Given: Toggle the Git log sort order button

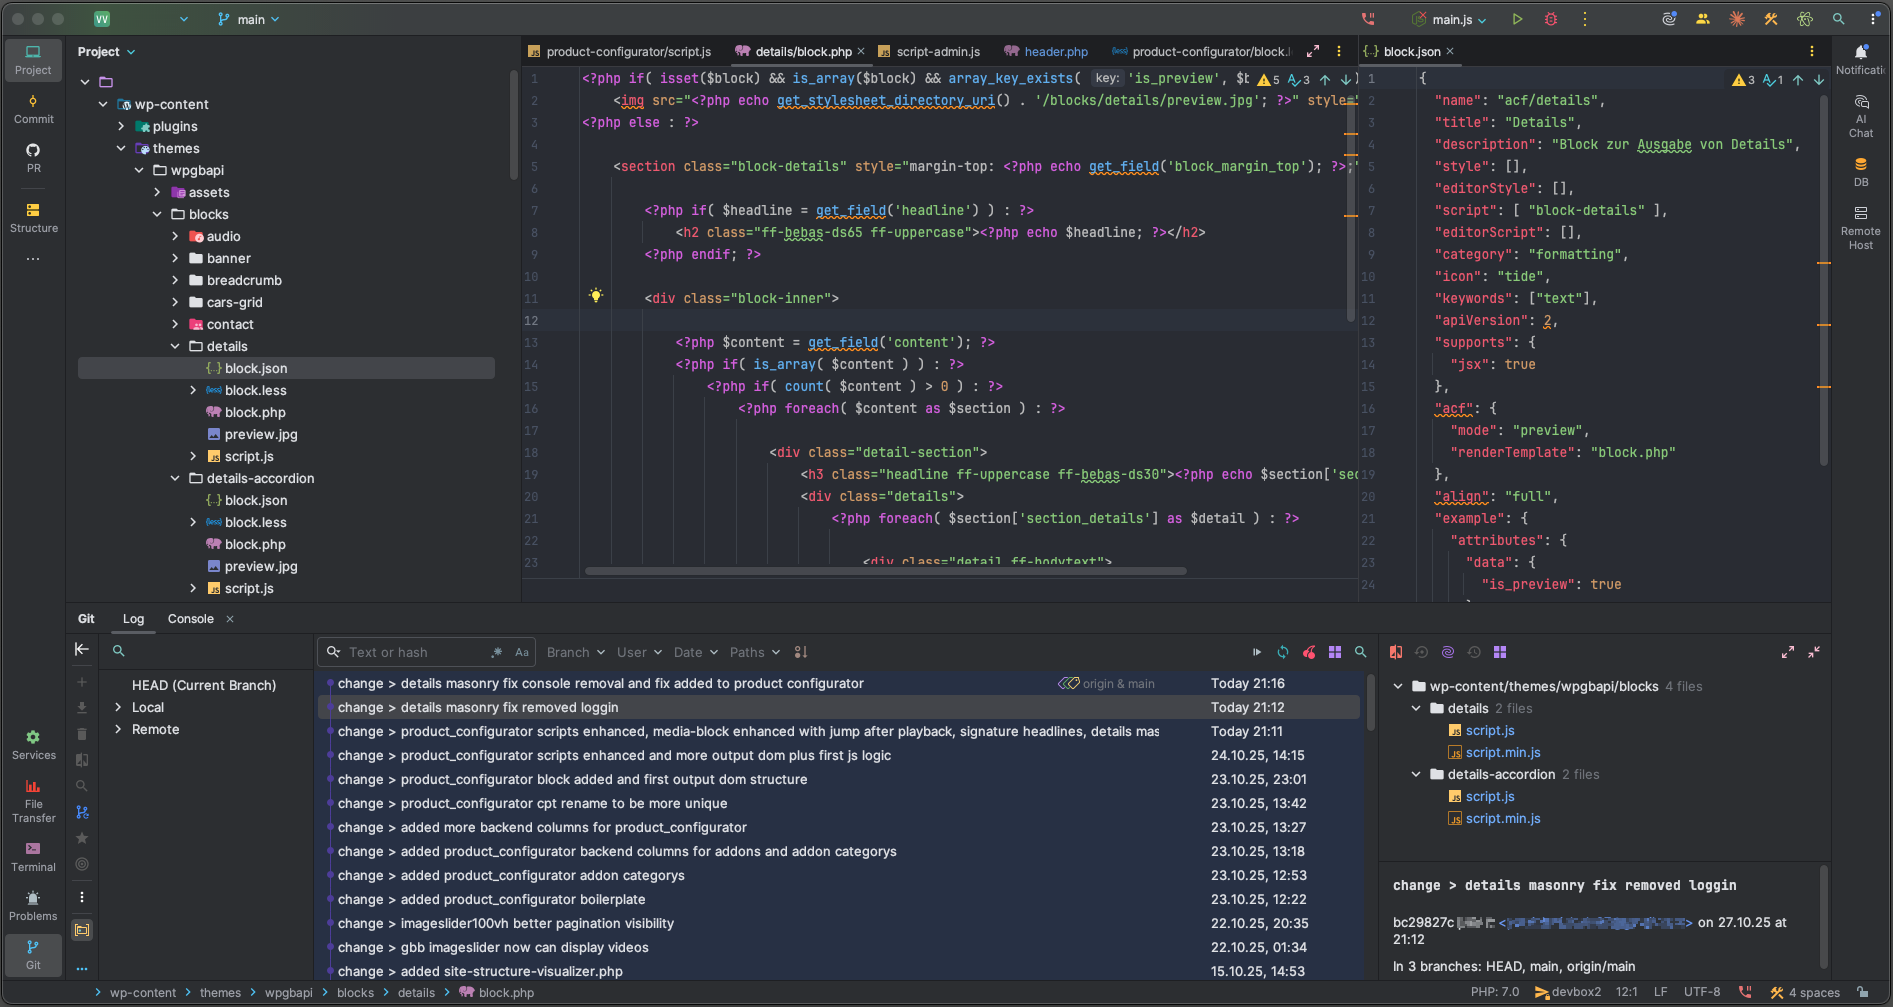Looking at the screenshot, I should (800, 652).
